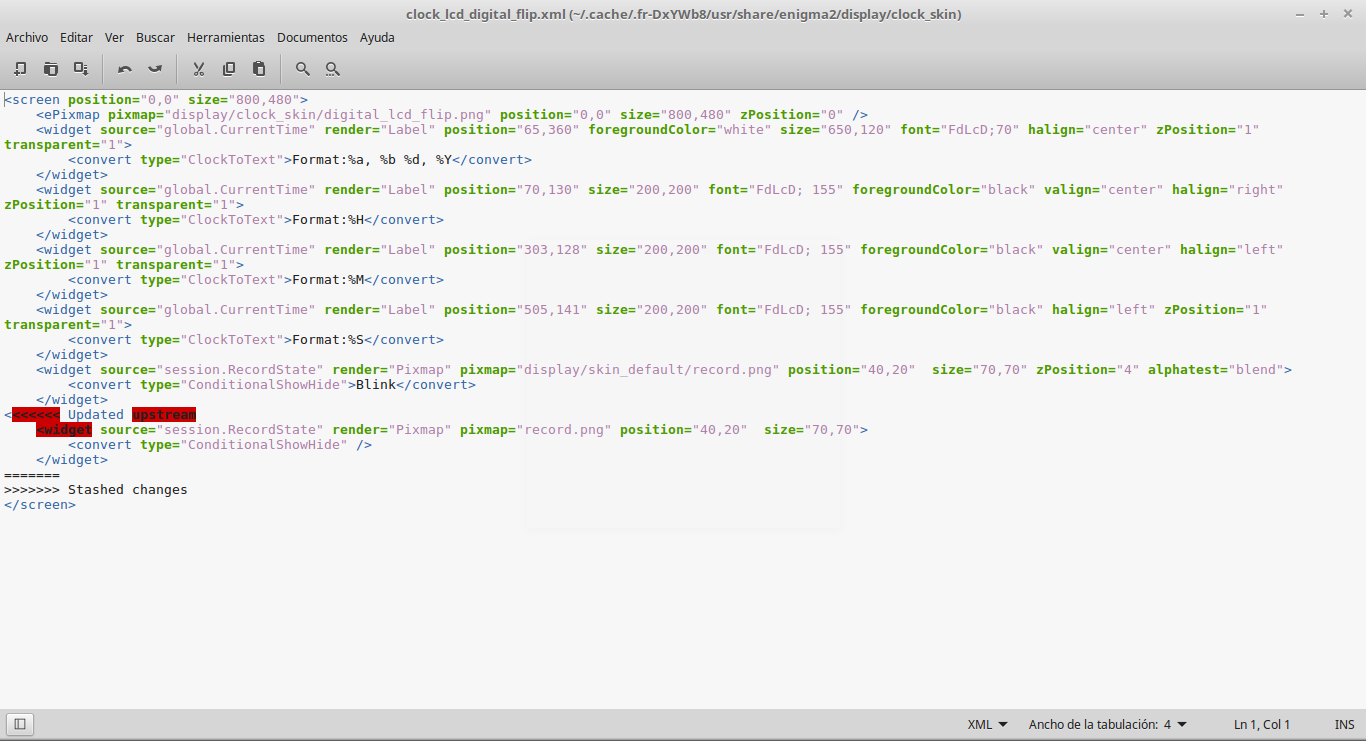Viewport: 1366px width, 741px height.
Task: Click the 'Format:%S' text
Action: pos(328,339)
